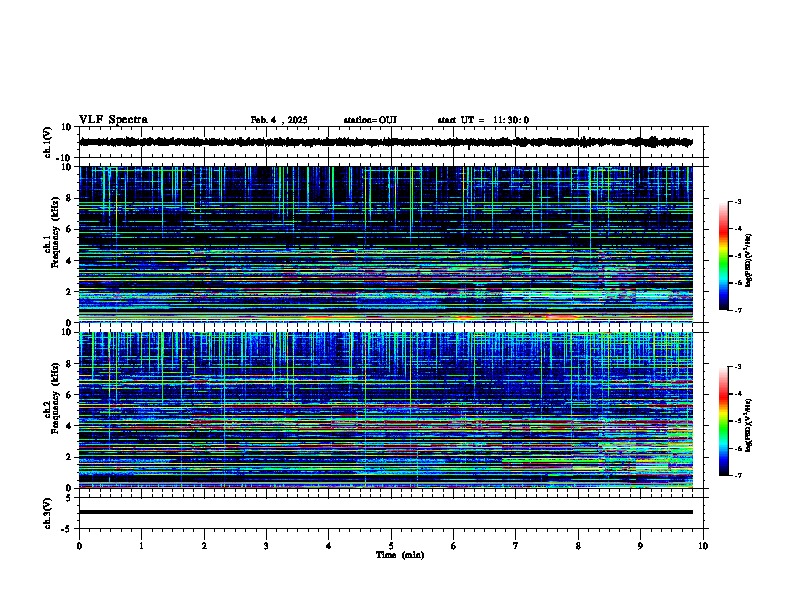Click the ch.2 color scale bar

tap(724, 421)
